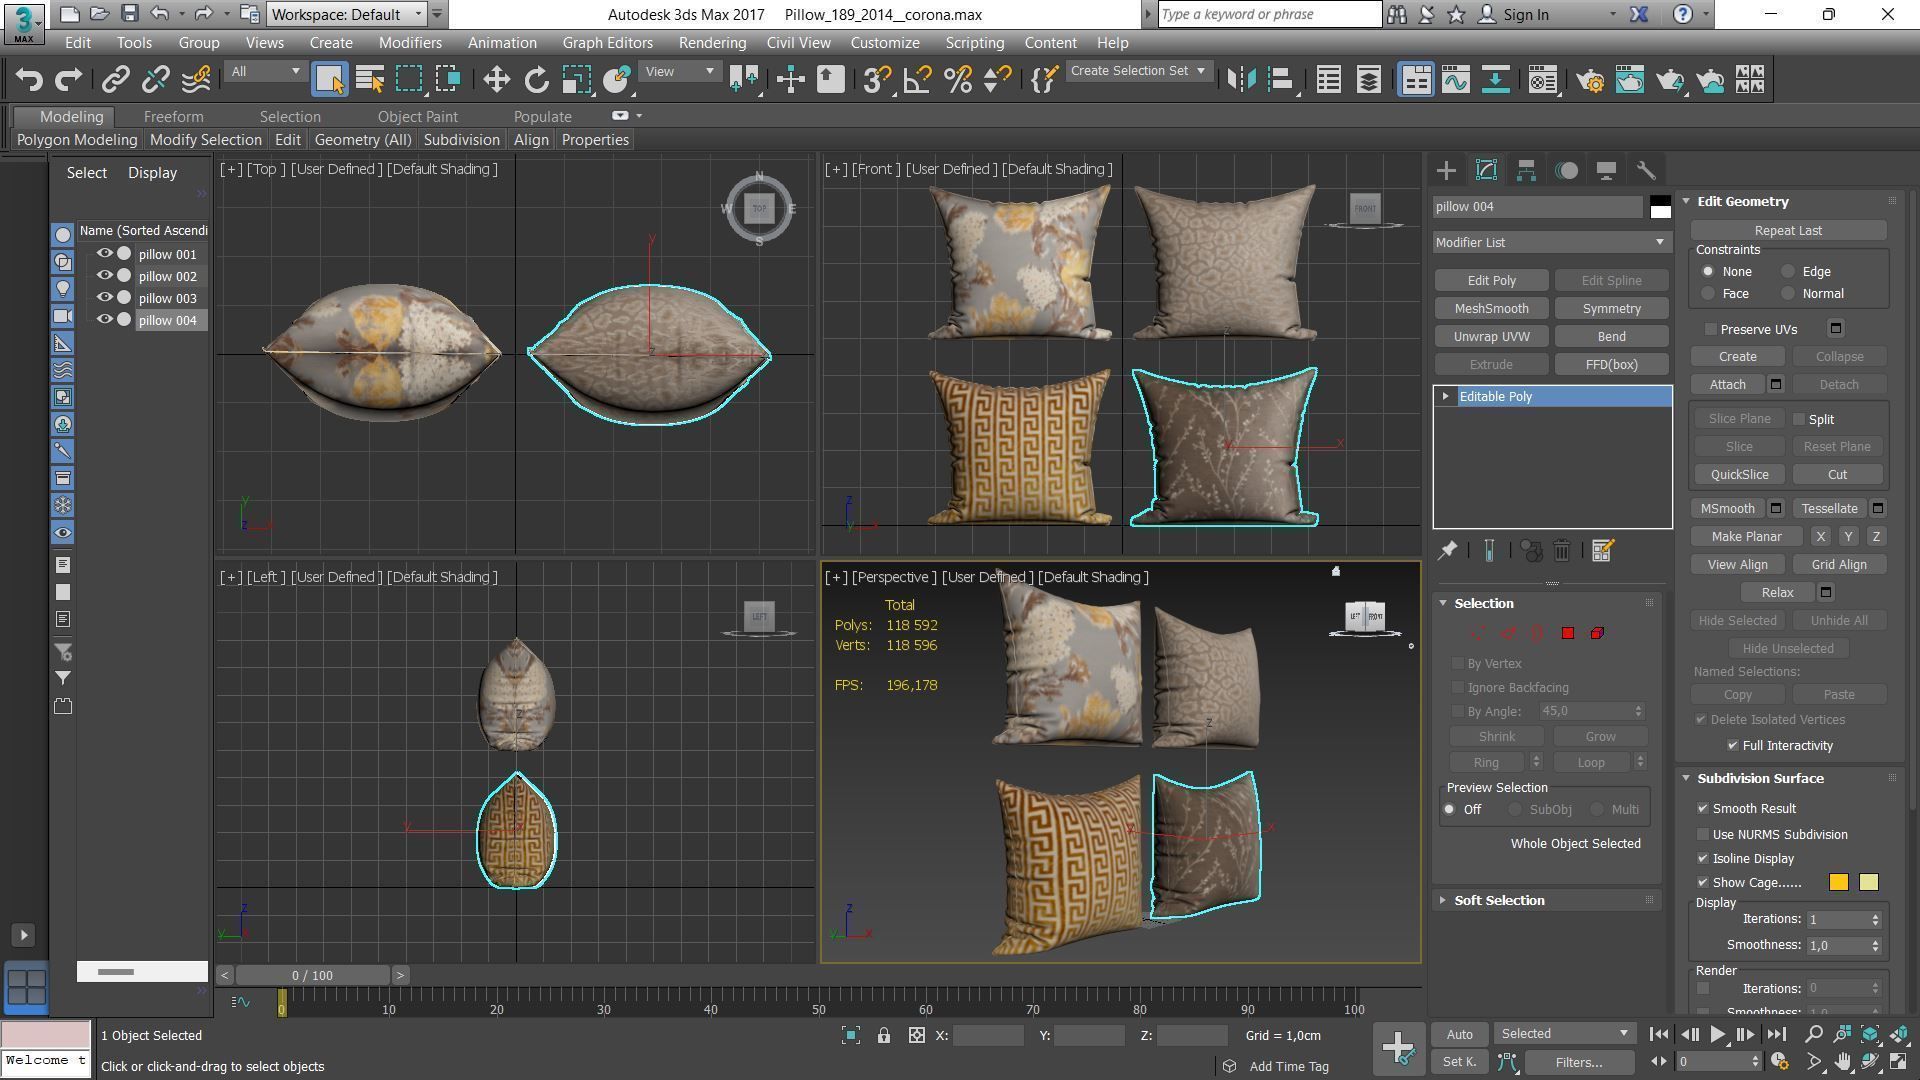
Task: Uncheck Full Interactivity
Action: click(1733, 746)
